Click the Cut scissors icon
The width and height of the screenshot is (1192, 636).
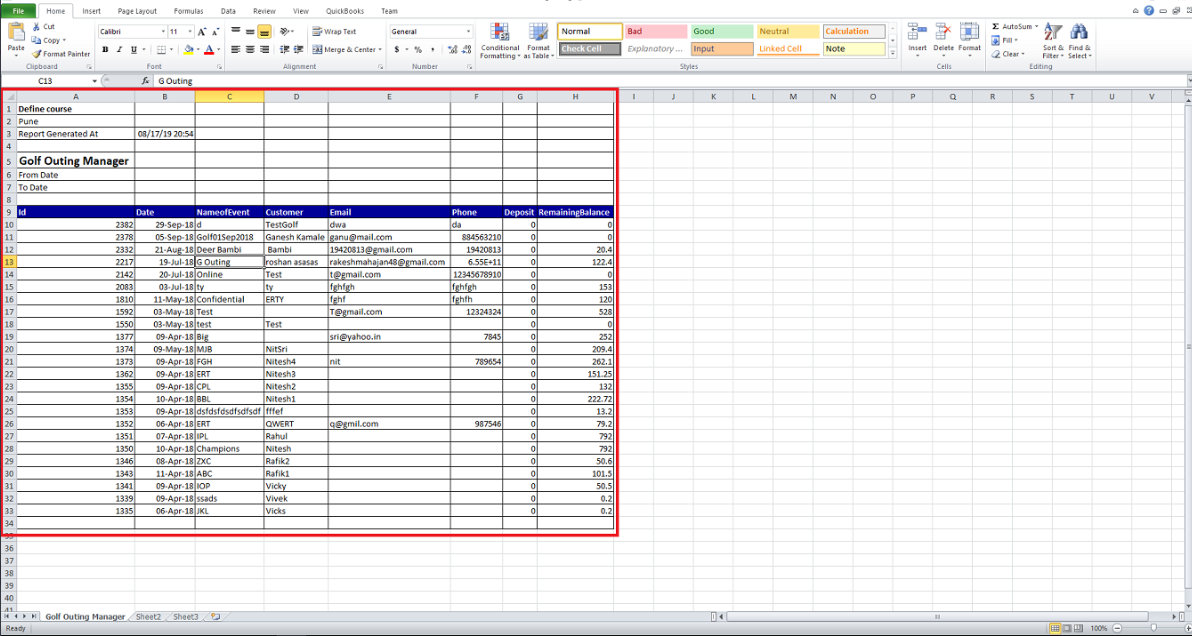[36, 27]
